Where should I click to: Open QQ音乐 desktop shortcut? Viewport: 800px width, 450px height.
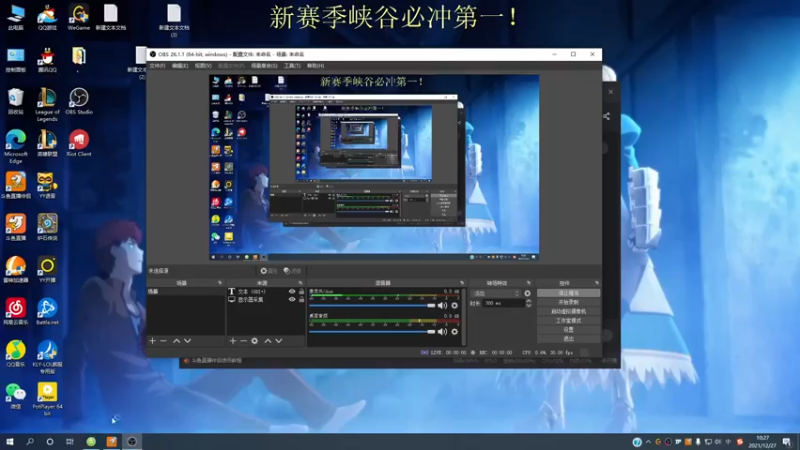coord(16,354)
